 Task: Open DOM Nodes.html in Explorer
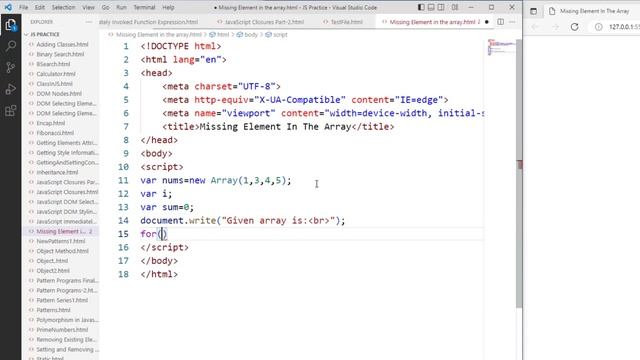59,93
